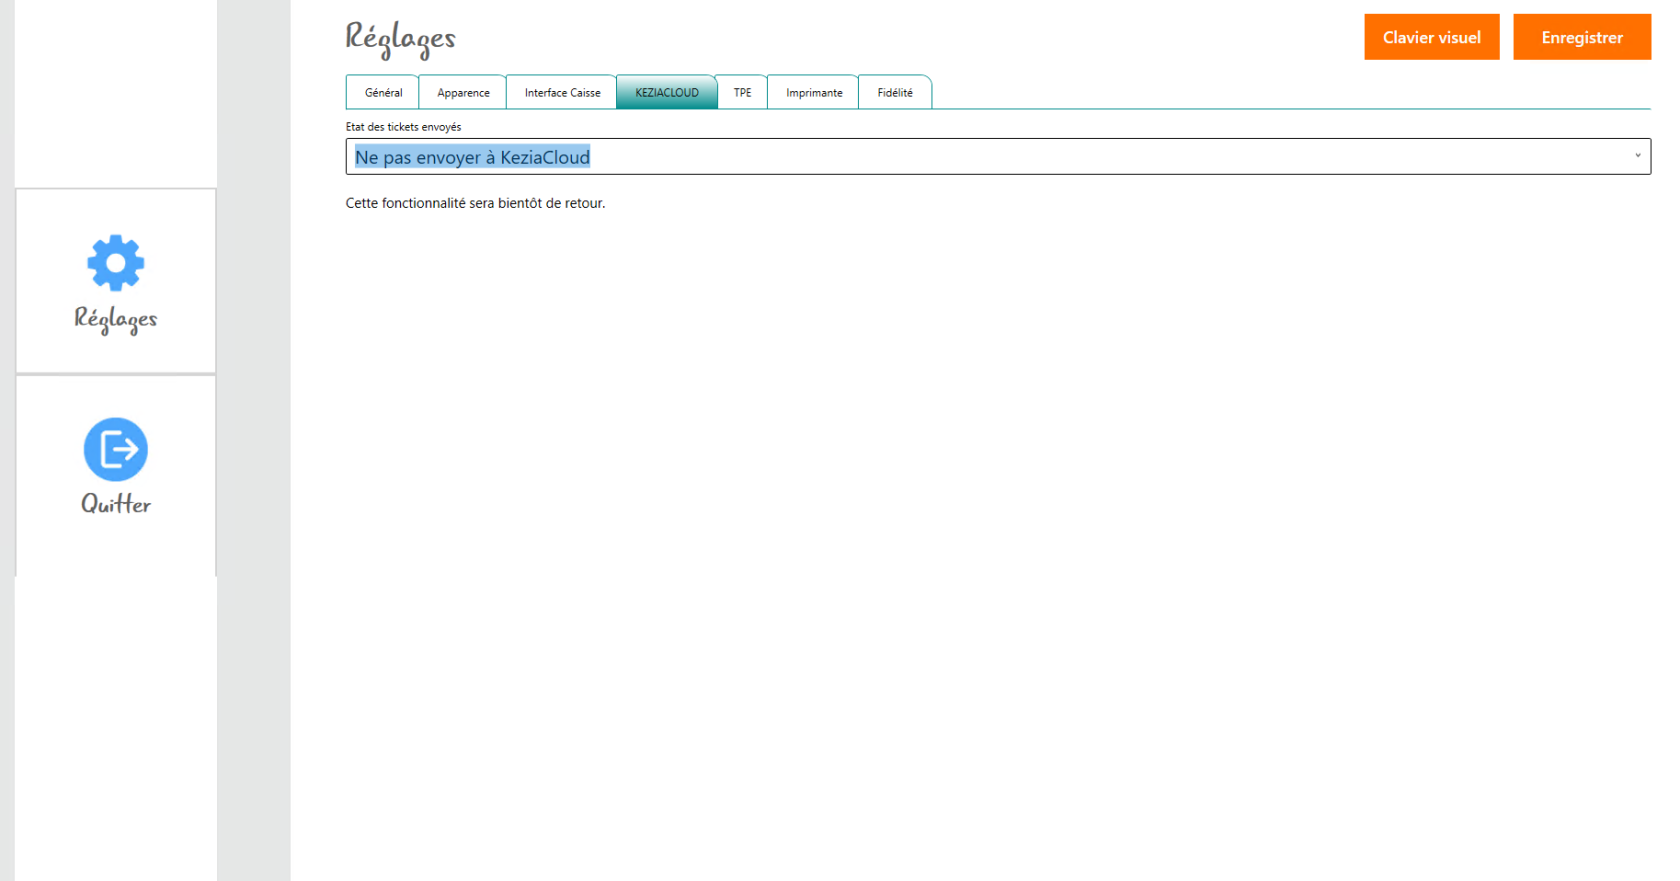Image resolution: width=1680 pixels, height=881 pixels.
Task: Click the Réglages page heading
Action: point(400,38)
